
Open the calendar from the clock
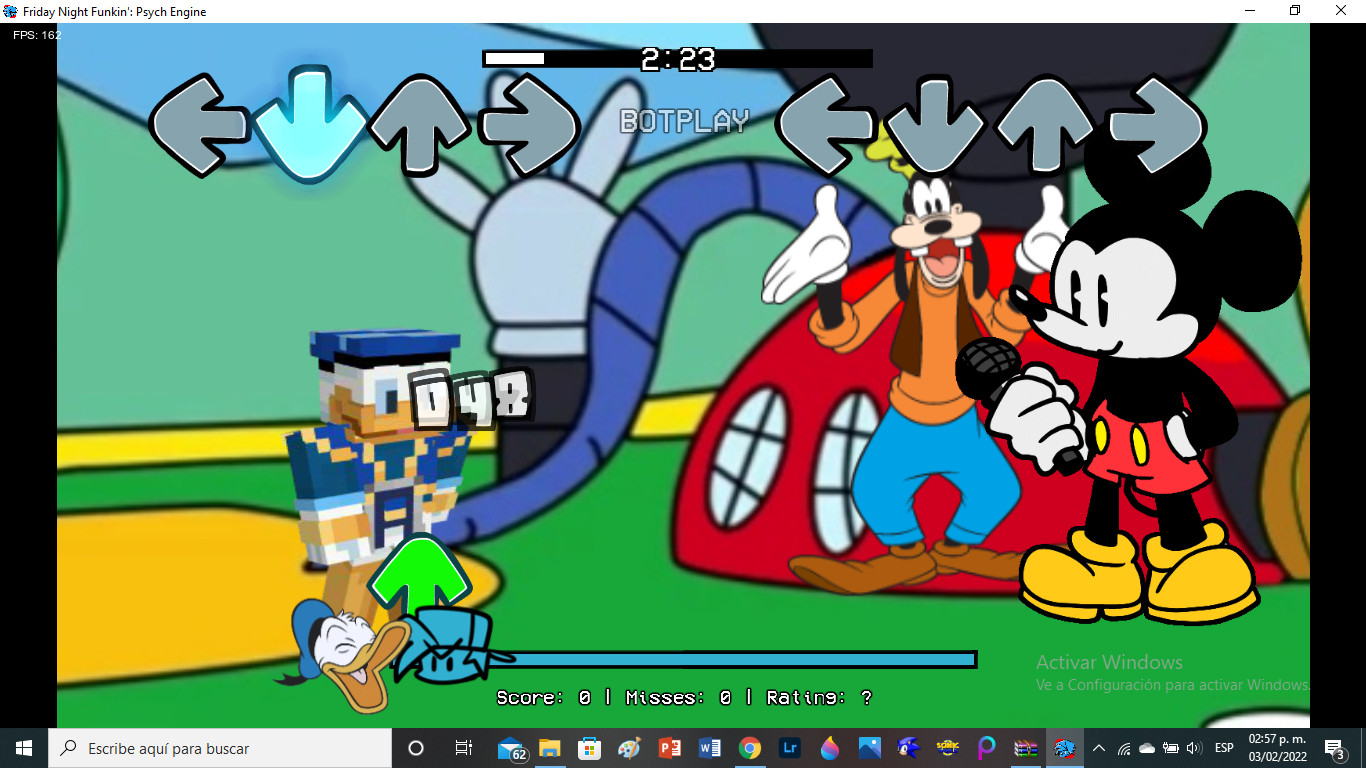[1276, 748]
